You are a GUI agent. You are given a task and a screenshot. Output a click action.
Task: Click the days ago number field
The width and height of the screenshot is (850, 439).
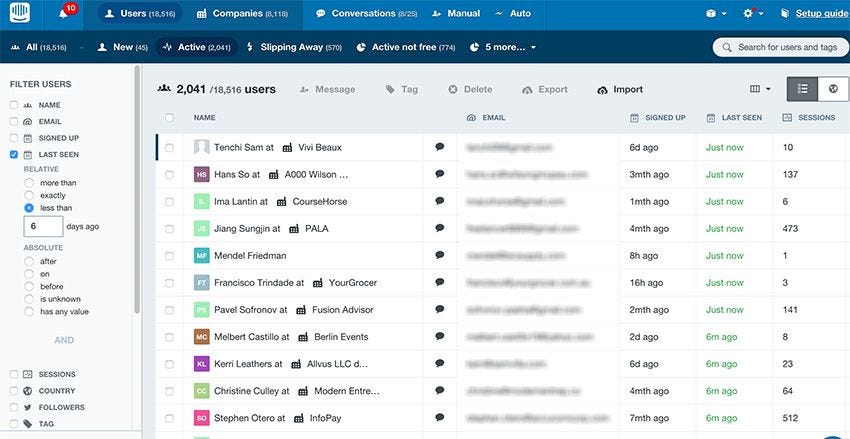click(x=43, y=227)
